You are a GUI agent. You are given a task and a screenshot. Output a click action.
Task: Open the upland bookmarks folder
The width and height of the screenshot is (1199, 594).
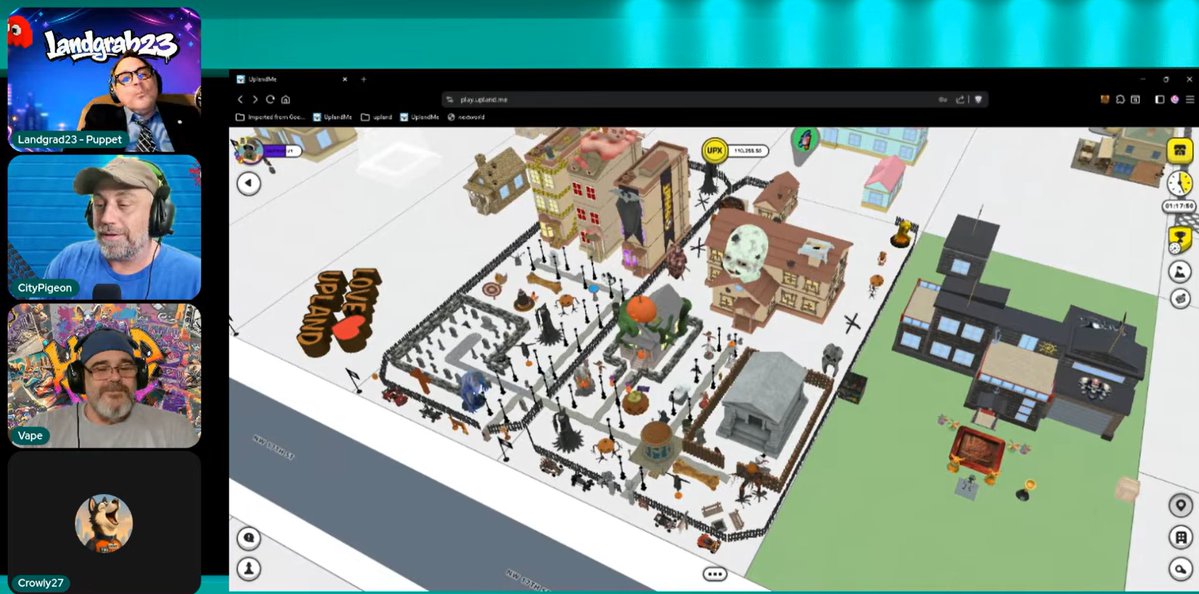(x=376, y=117)
